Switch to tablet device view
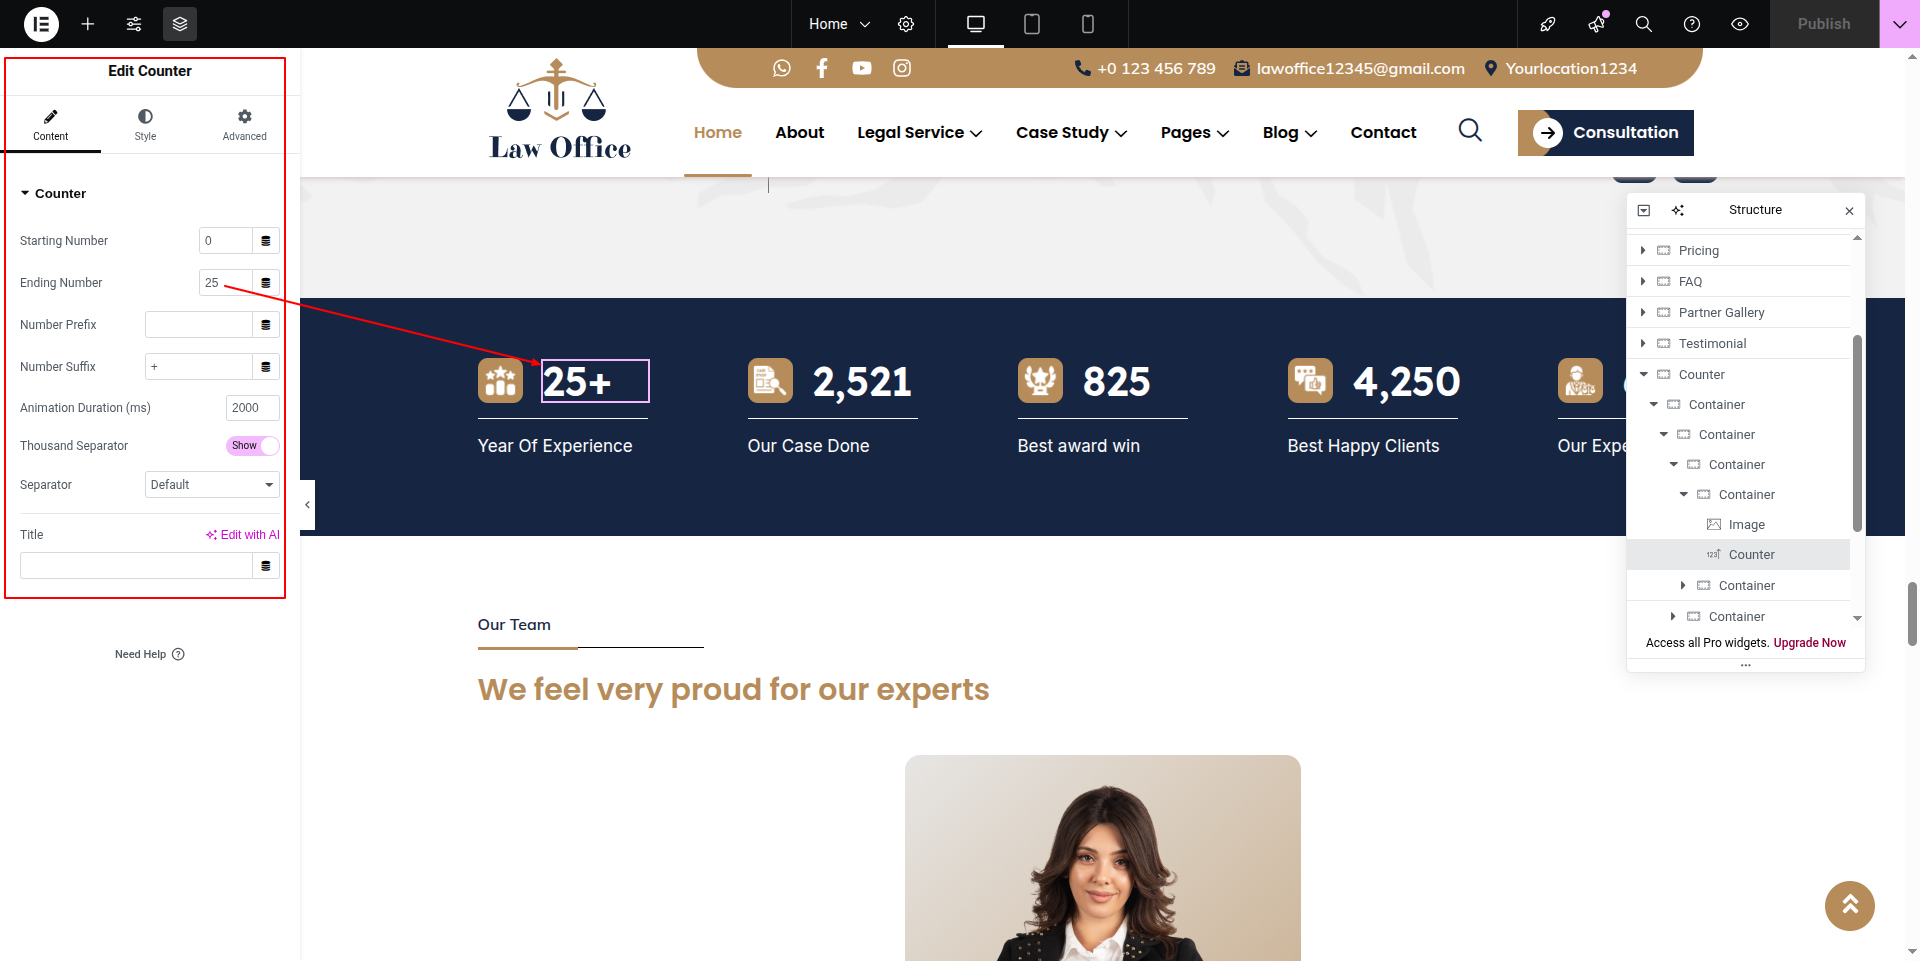Viewport: 1920px width, 961px height. pos(1032,24)
